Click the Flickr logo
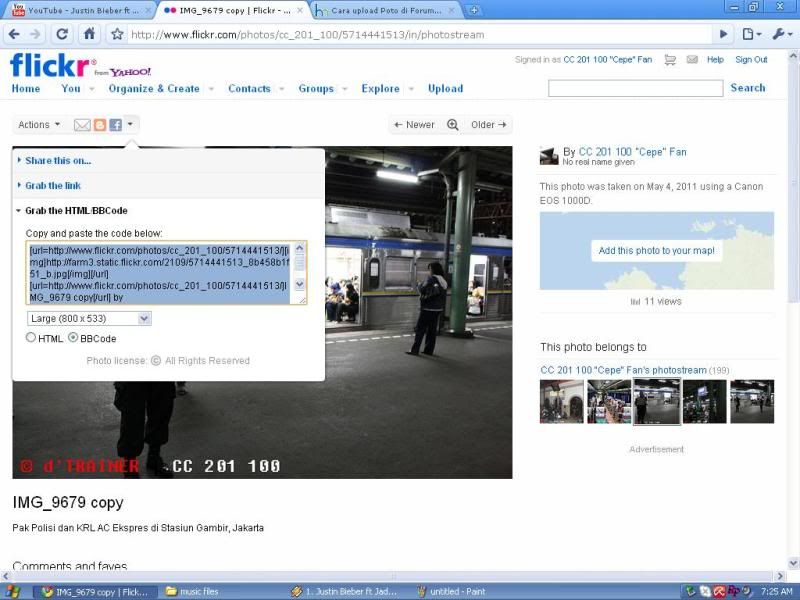Screen dimensions: 800x600 [50, 65]
